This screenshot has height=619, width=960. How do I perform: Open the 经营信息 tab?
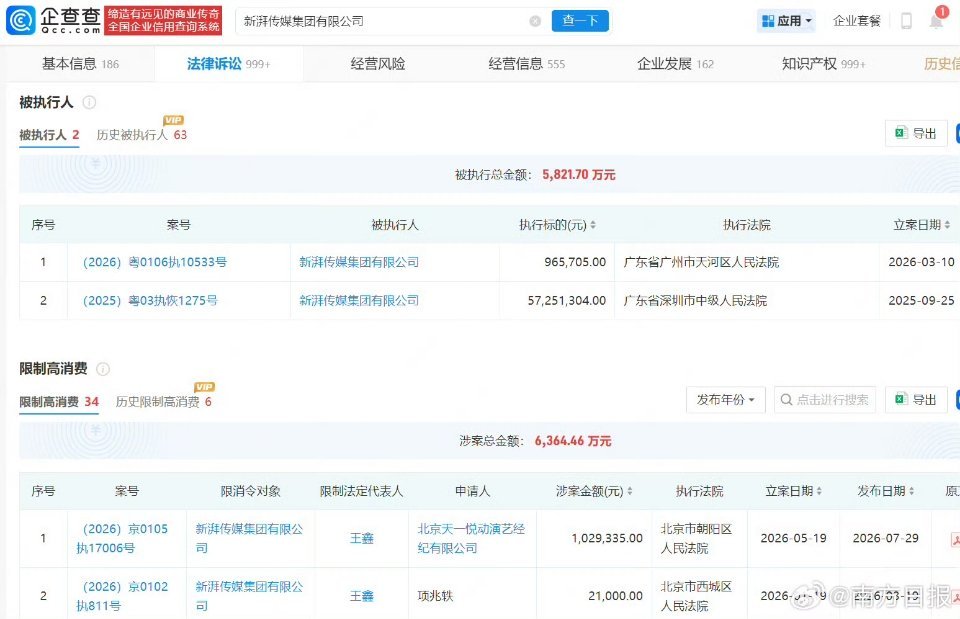[x=527, y=64]
